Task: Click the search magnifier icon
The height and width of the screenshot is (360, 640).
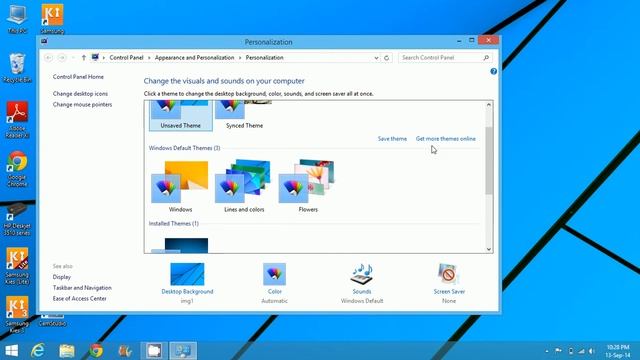Action: [486, 58]
